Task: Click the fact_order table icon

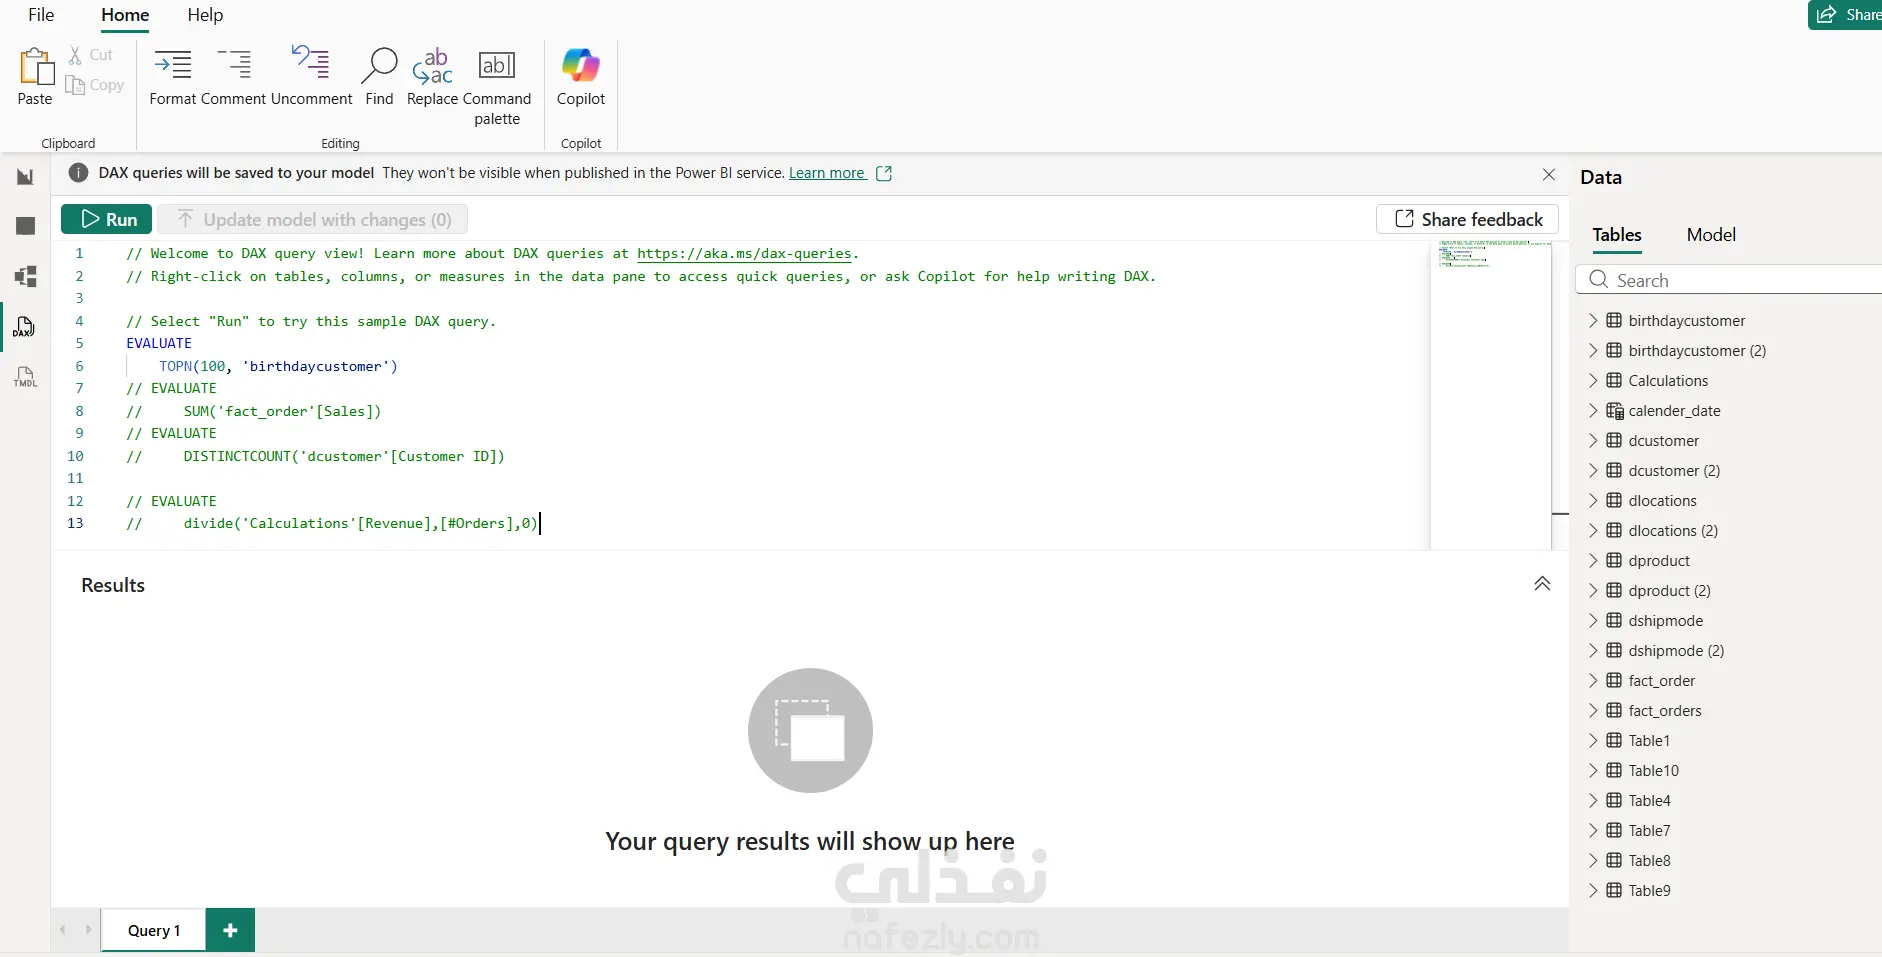Action: (1614, 680)
